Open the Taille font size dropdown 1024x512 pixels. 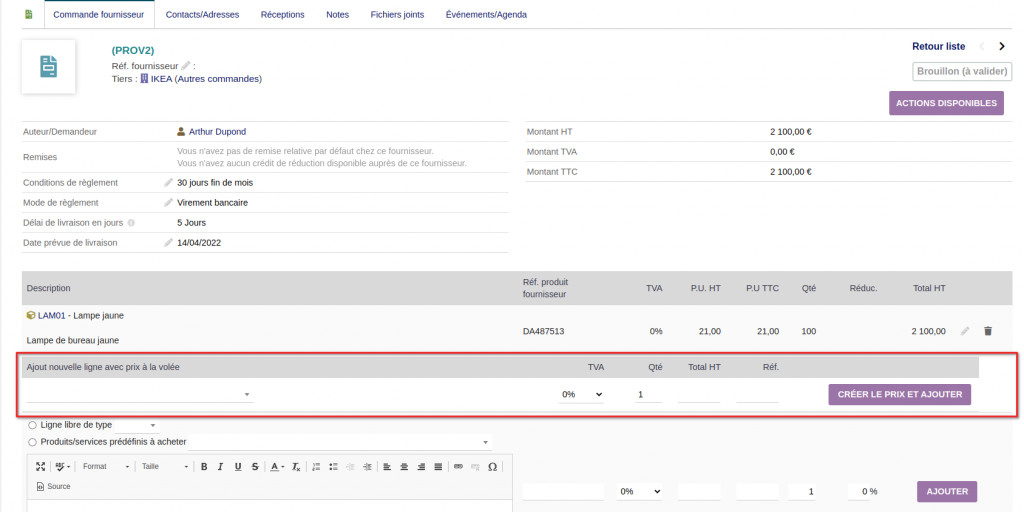click(x=163, y=466)
